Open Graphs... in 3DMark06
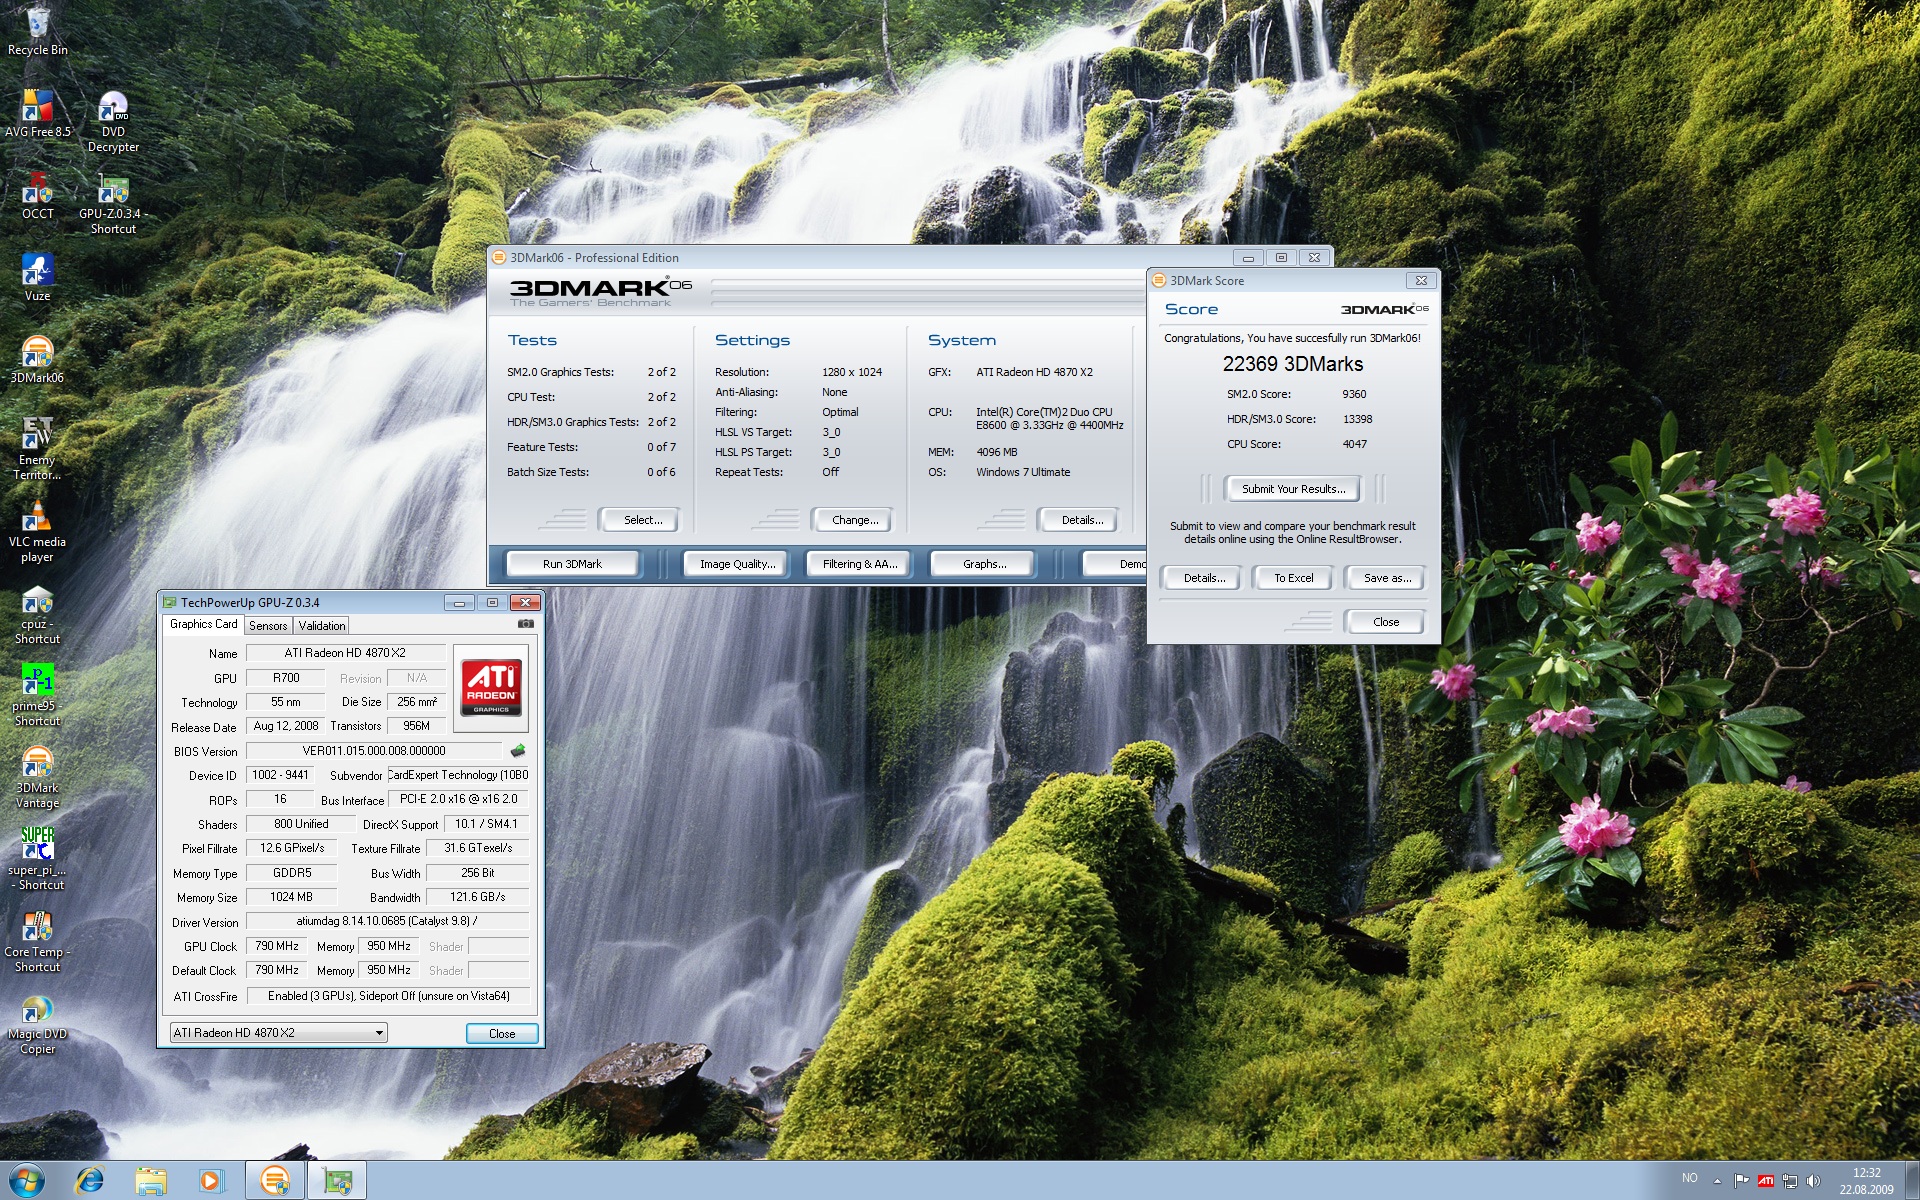 tap(985, 564)
